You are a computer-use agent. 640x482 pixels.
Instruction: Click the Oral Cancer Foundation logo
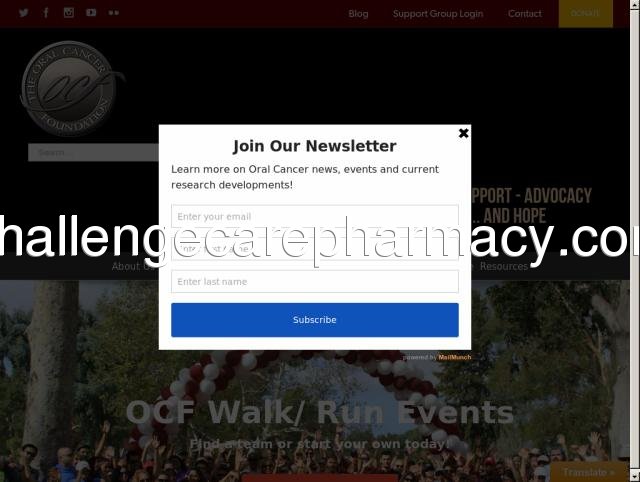pyautogui.click(x=69, y=88)
